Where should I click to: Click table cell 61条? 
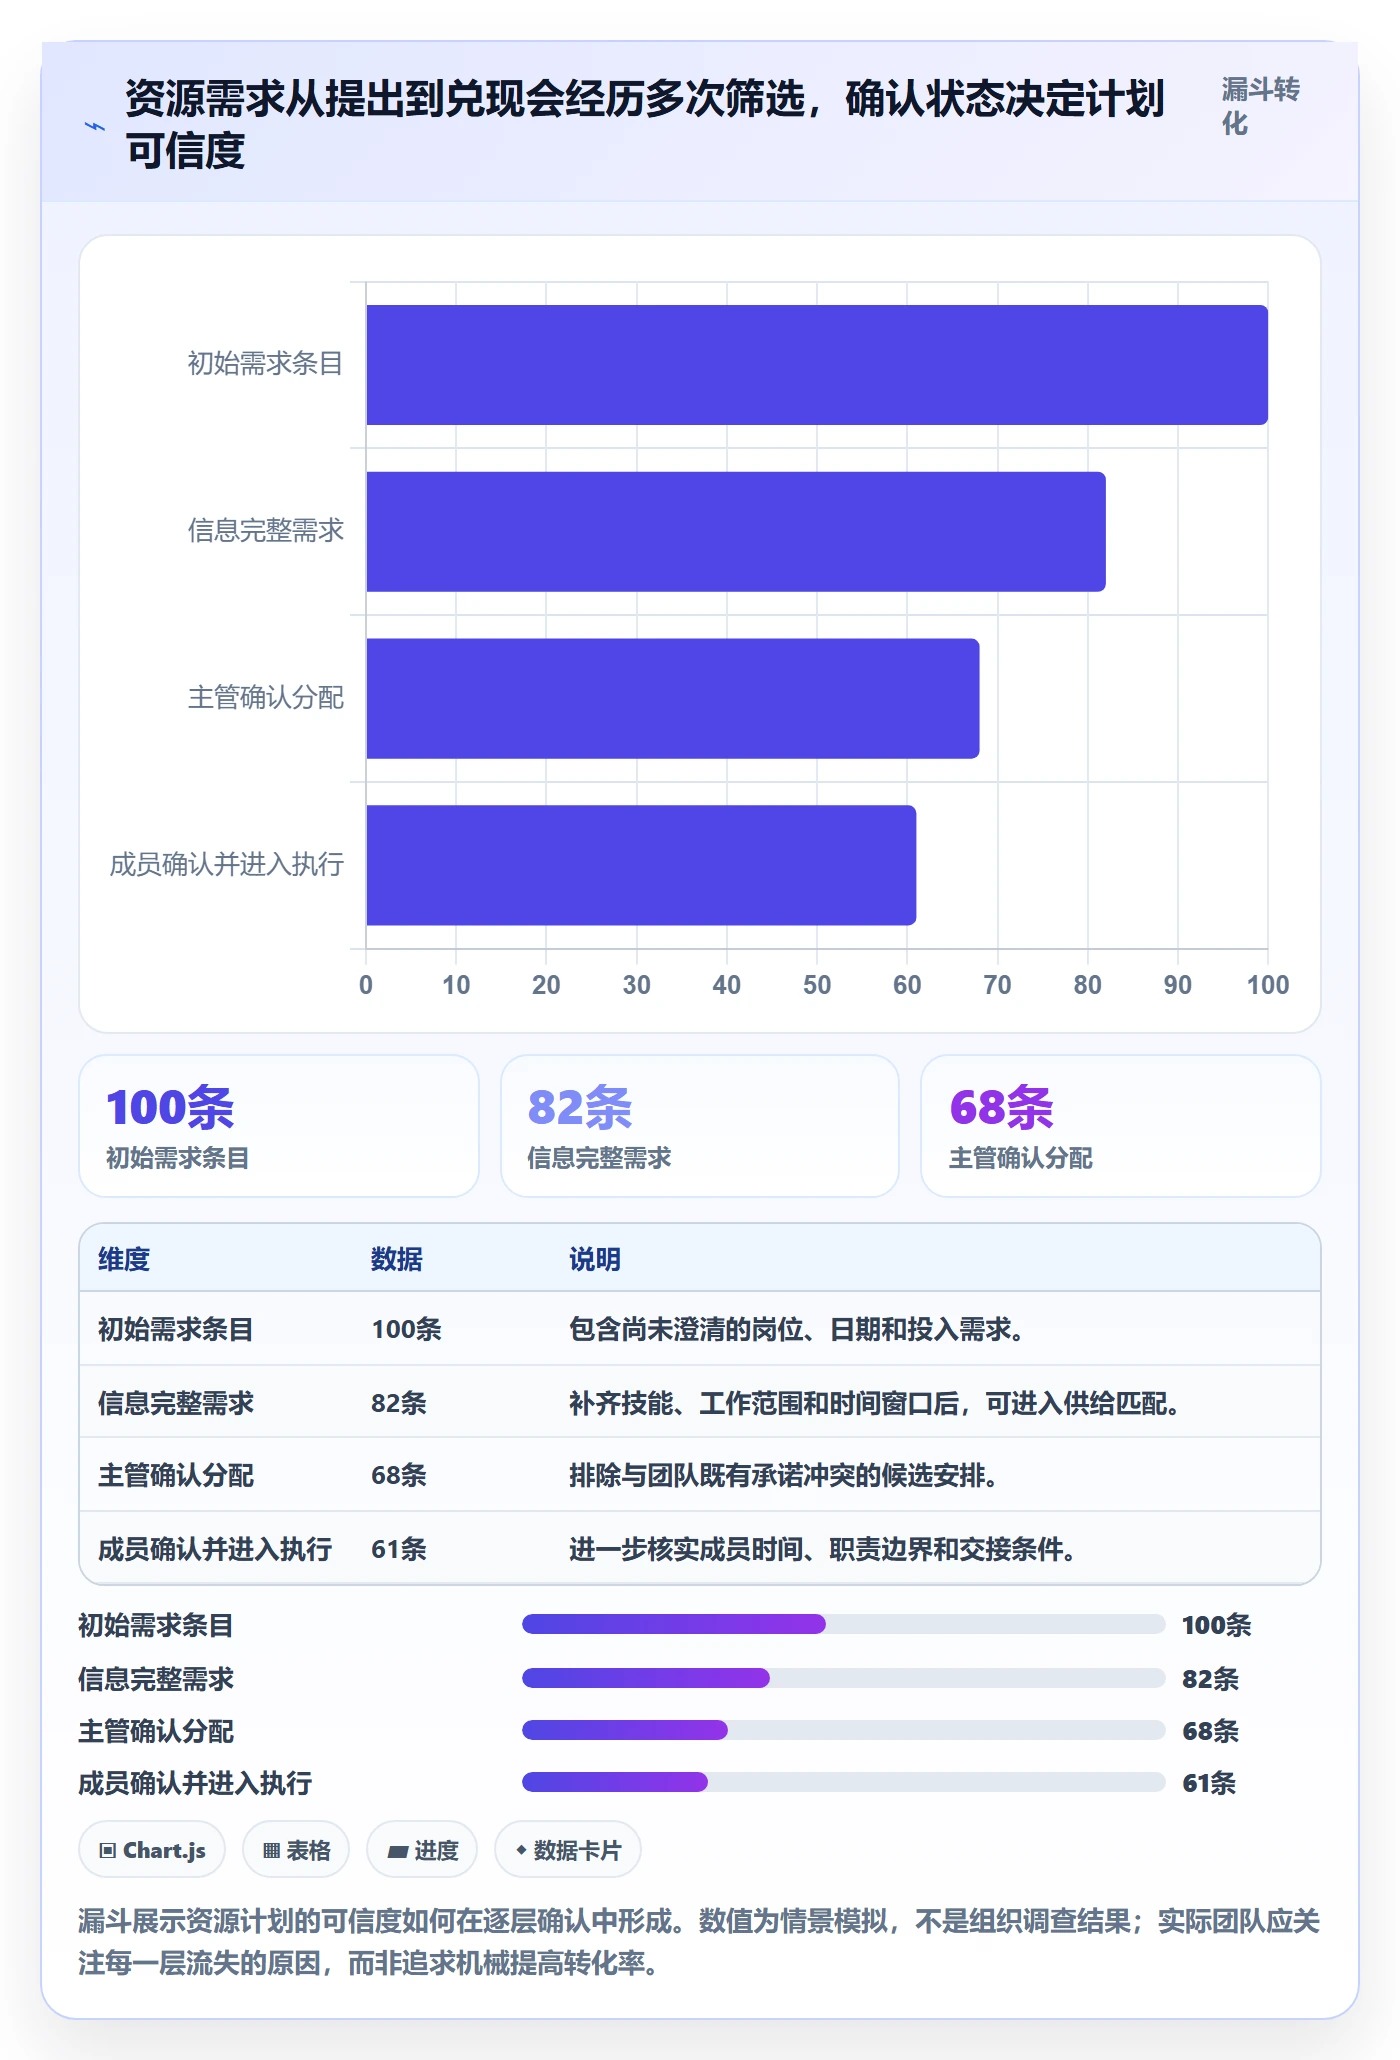[x=399, y=1549]
